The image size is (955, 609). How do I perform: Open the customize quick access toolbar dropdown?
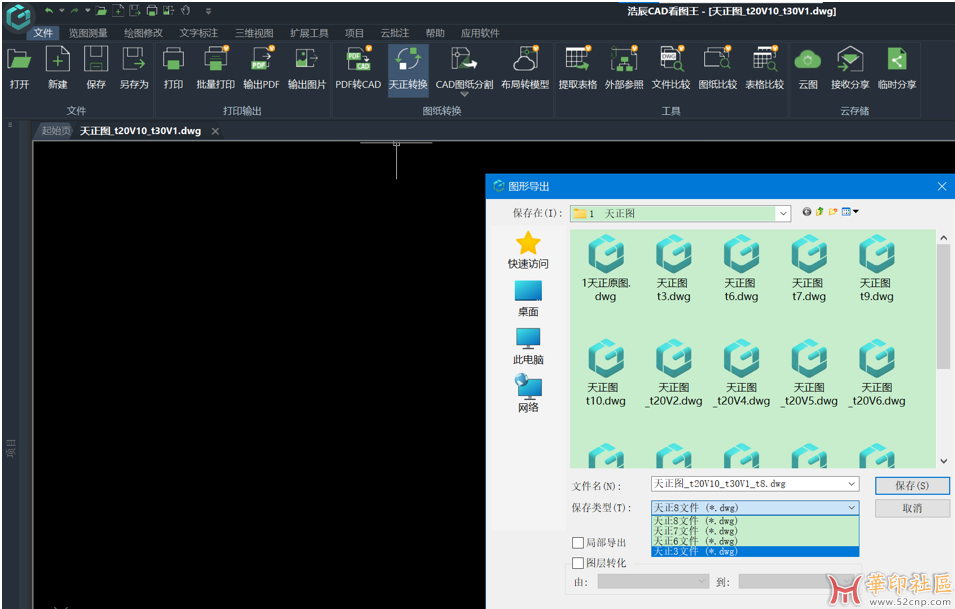tap(208, 10)
